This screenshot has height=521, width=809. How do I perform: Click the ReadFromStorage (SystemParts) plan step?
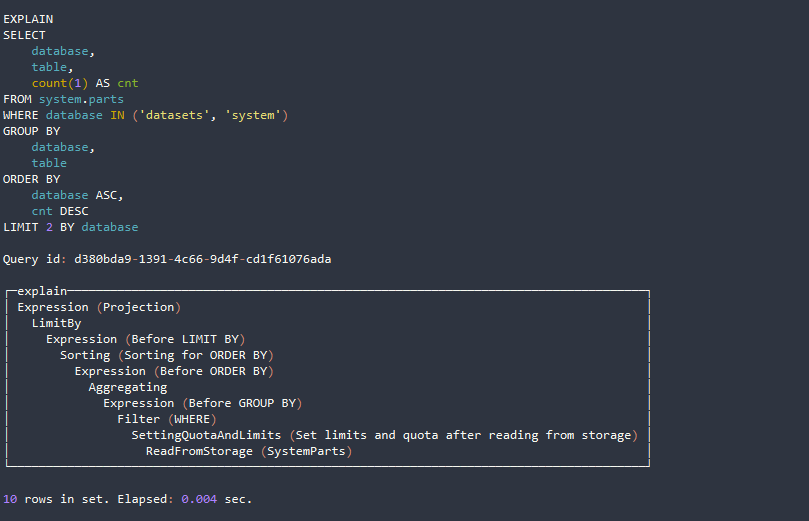[249, 451]
